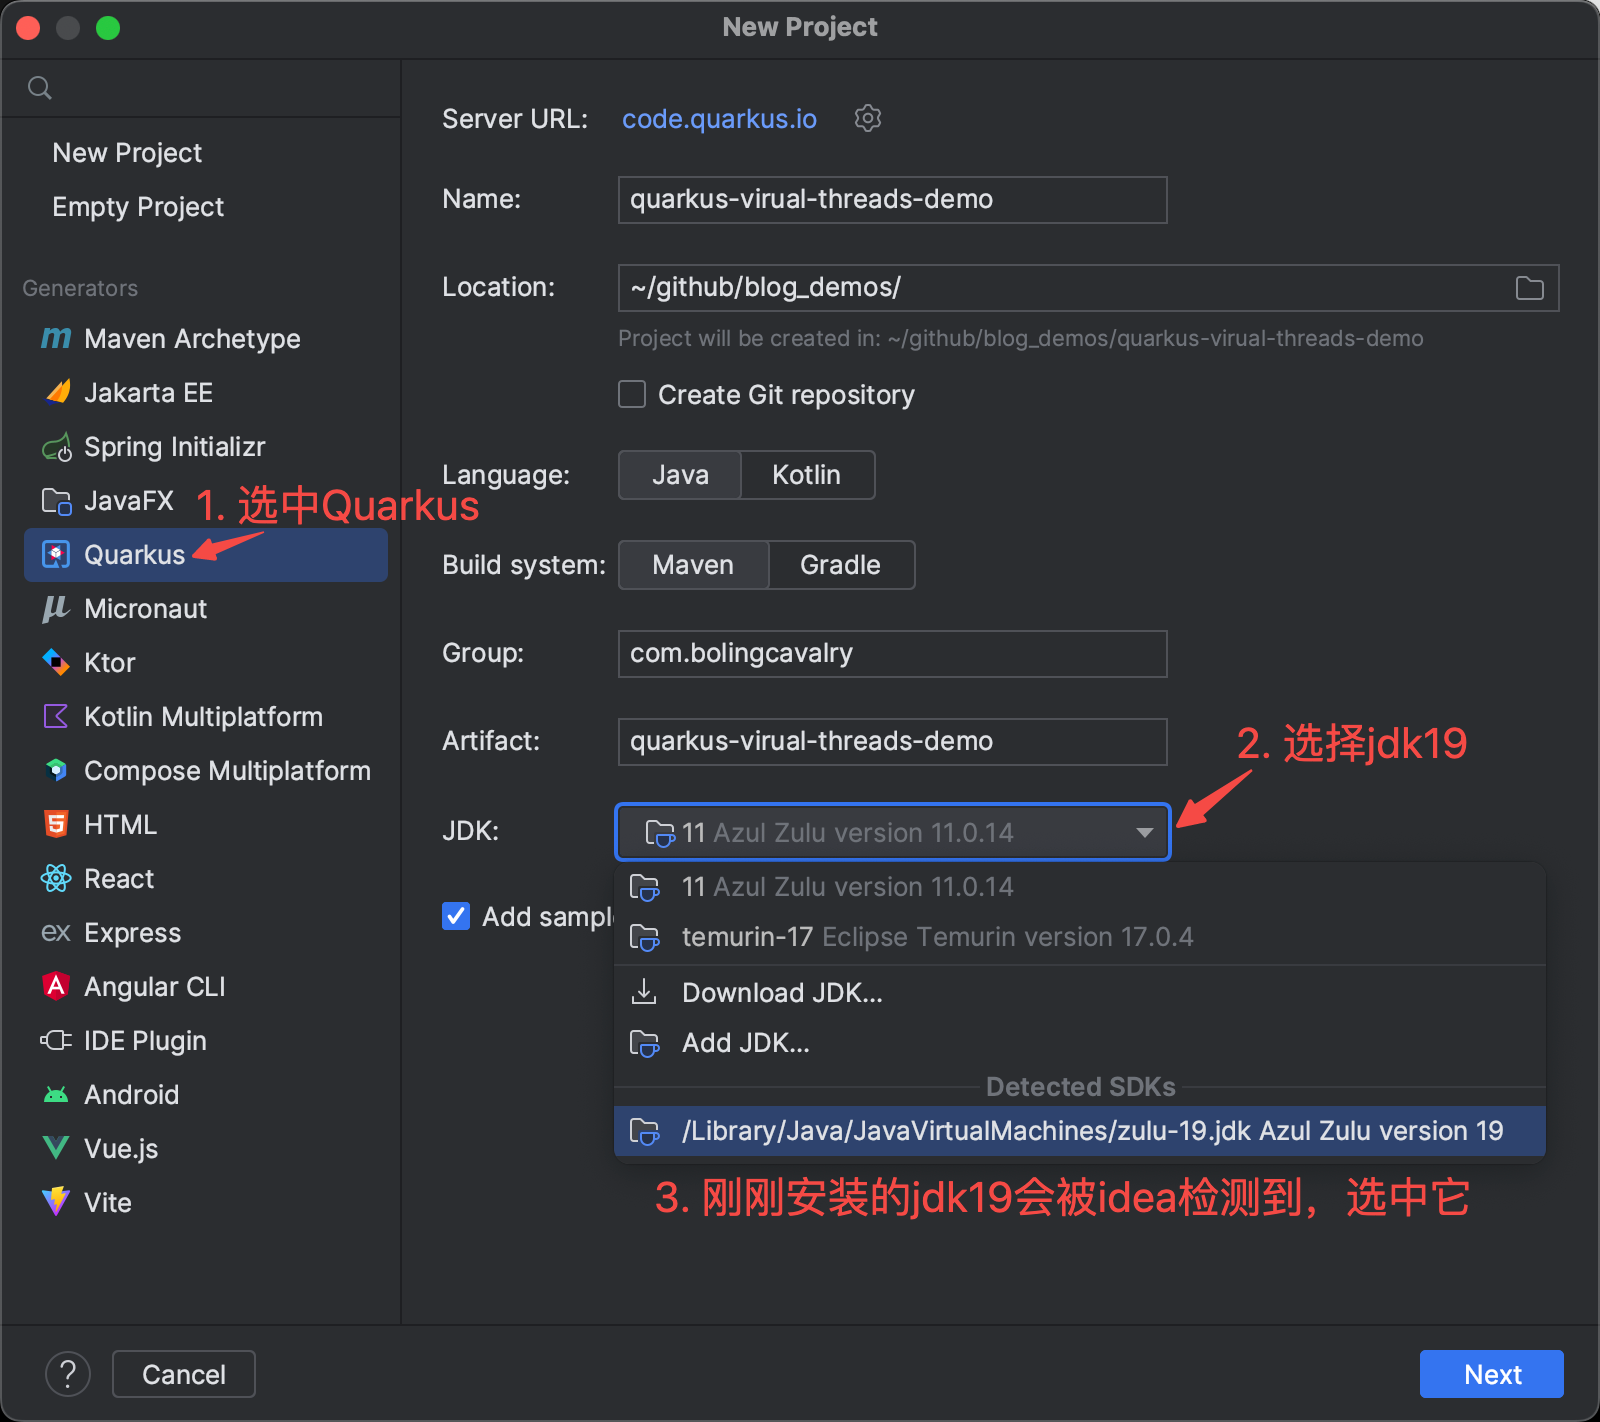Choose Maven build system
The height and width of the screenshot is (1422, 1600).
click(x=693, y=565)
